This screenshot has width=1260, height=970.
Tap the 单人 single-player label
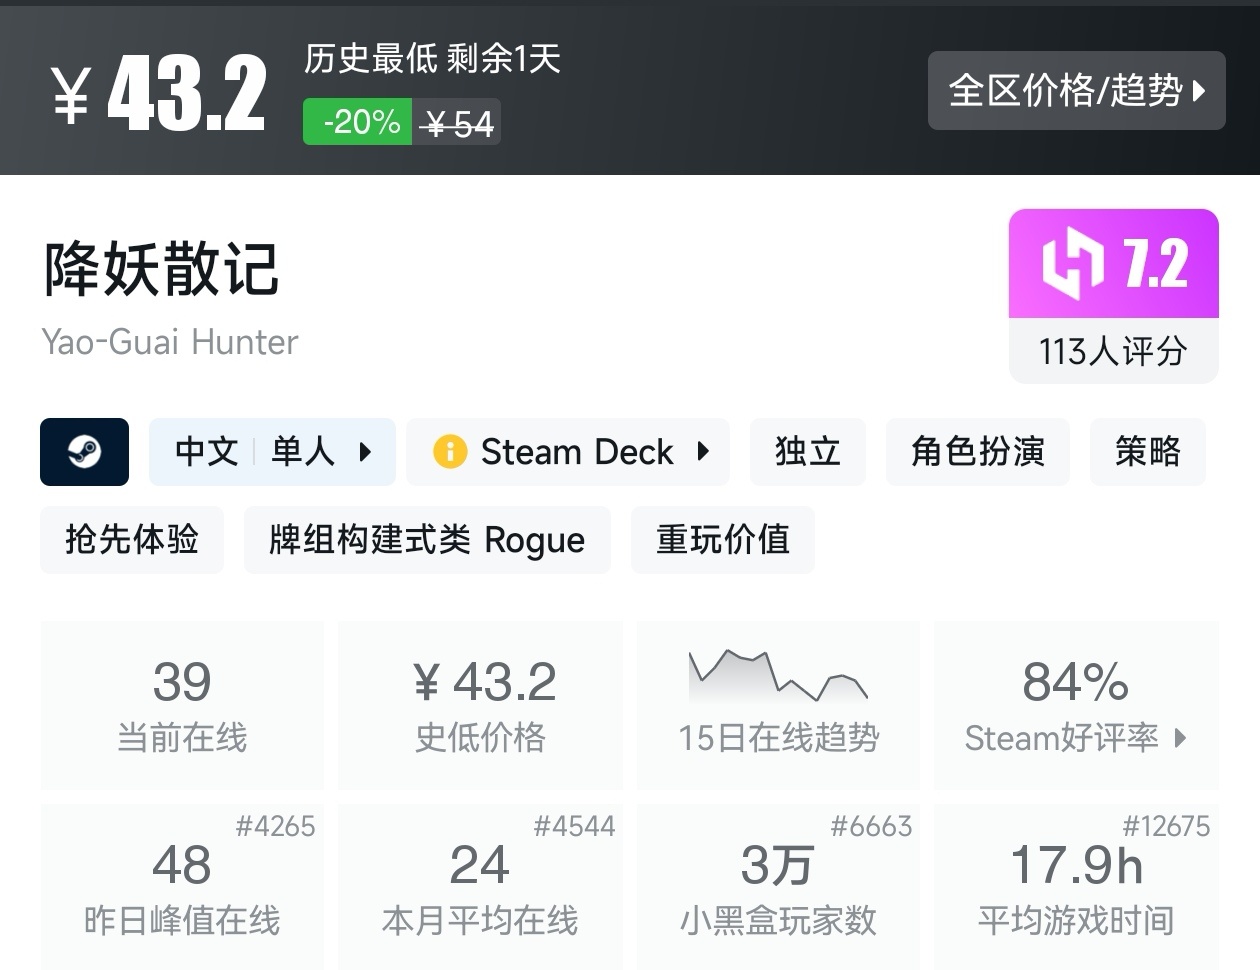click(303, 452)
